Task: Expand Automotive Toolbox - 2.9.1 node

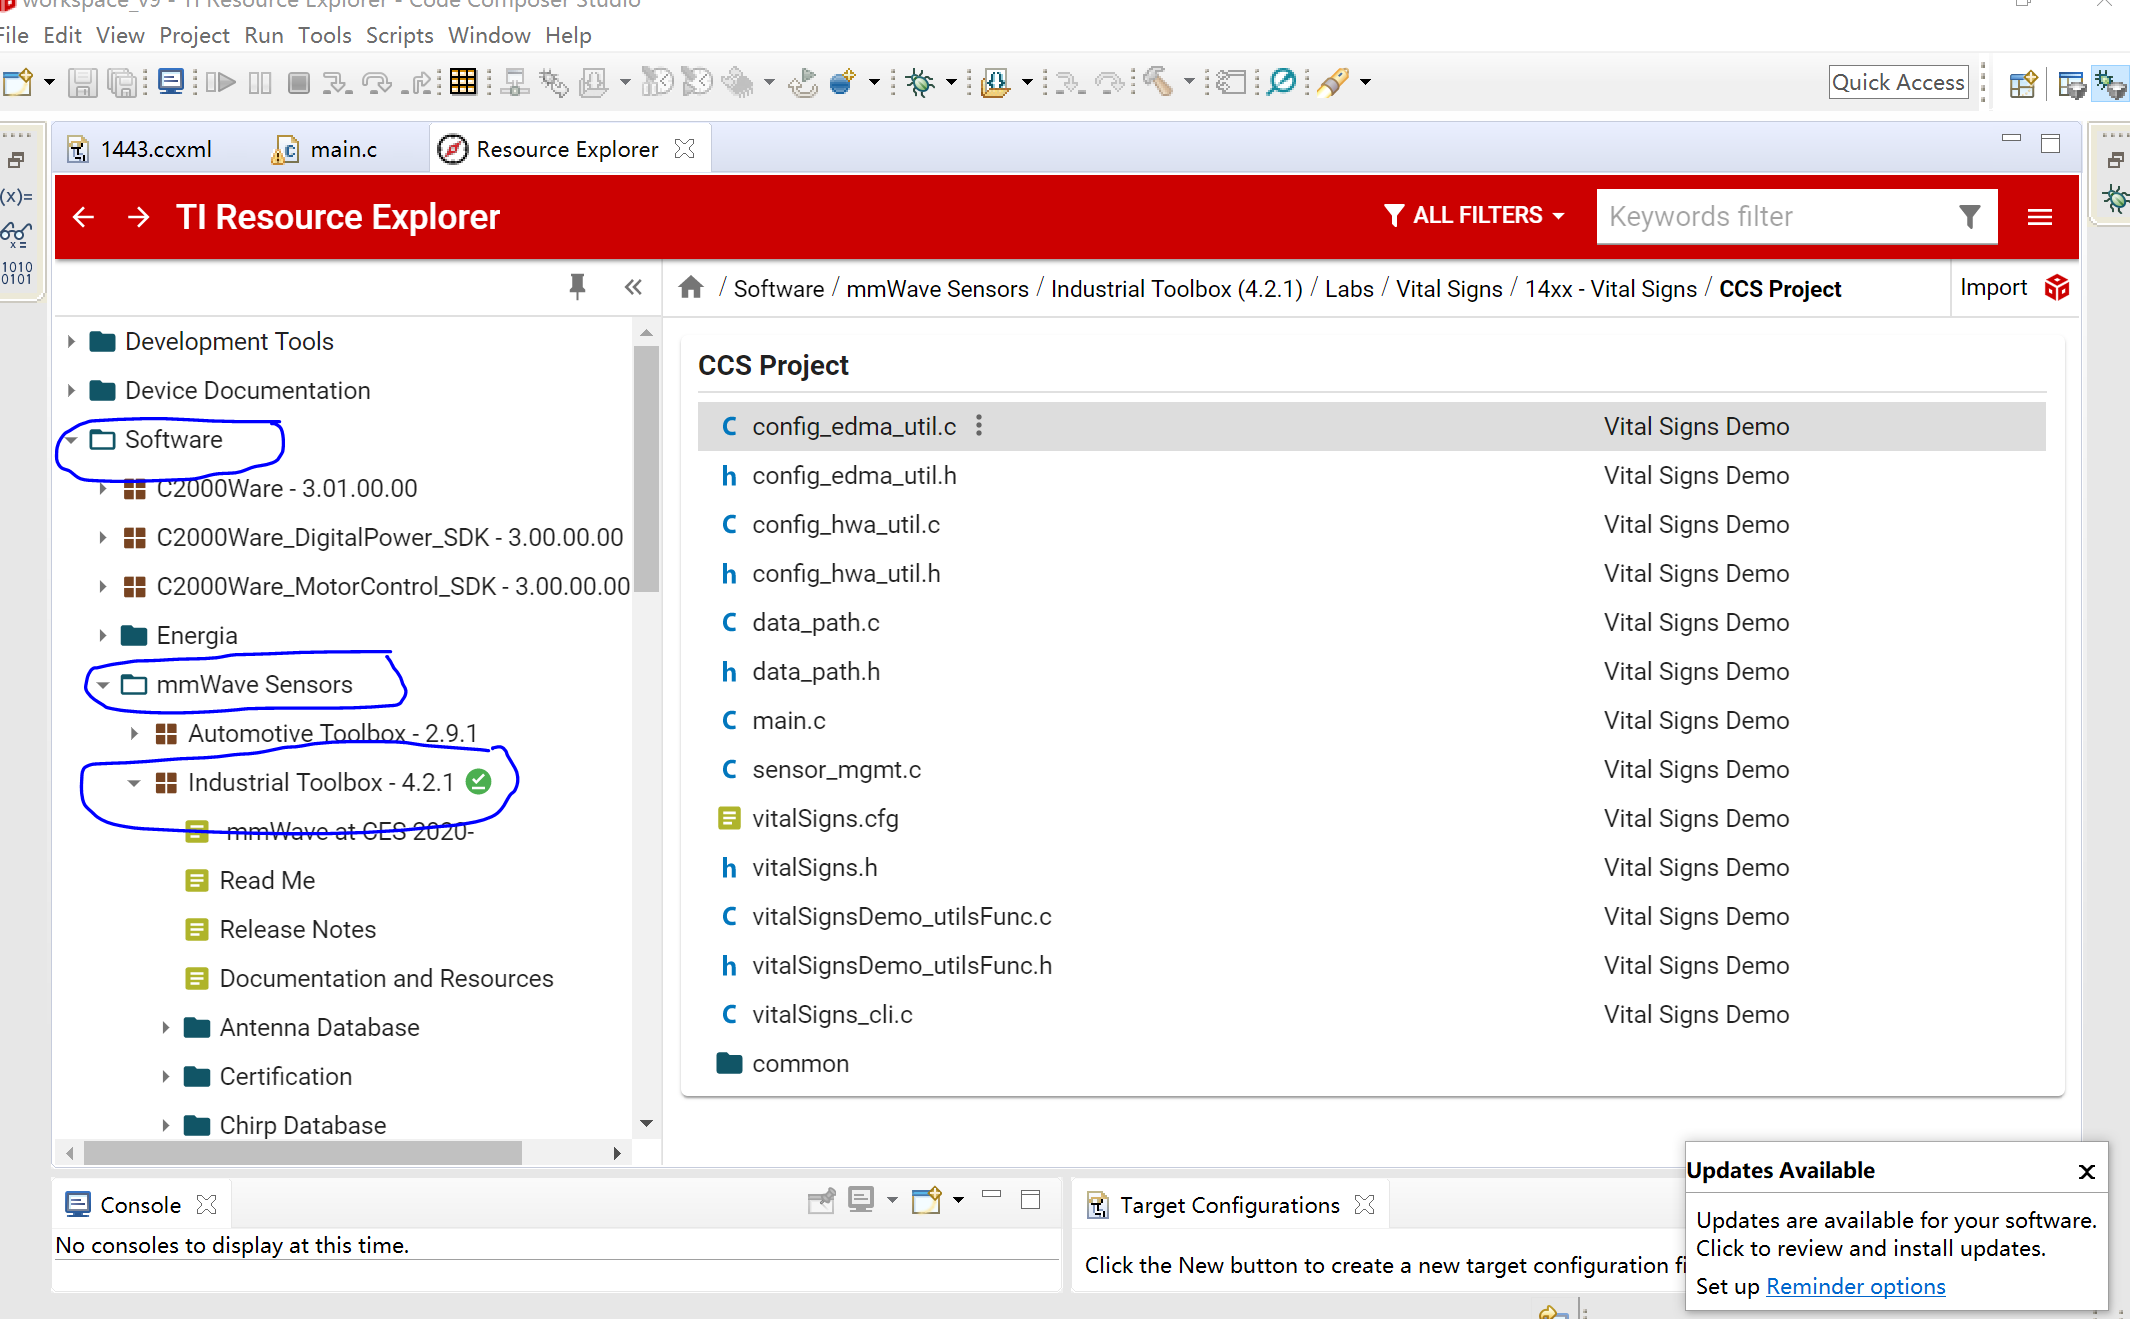Action: pyautogui.click(x=134, y=733)
